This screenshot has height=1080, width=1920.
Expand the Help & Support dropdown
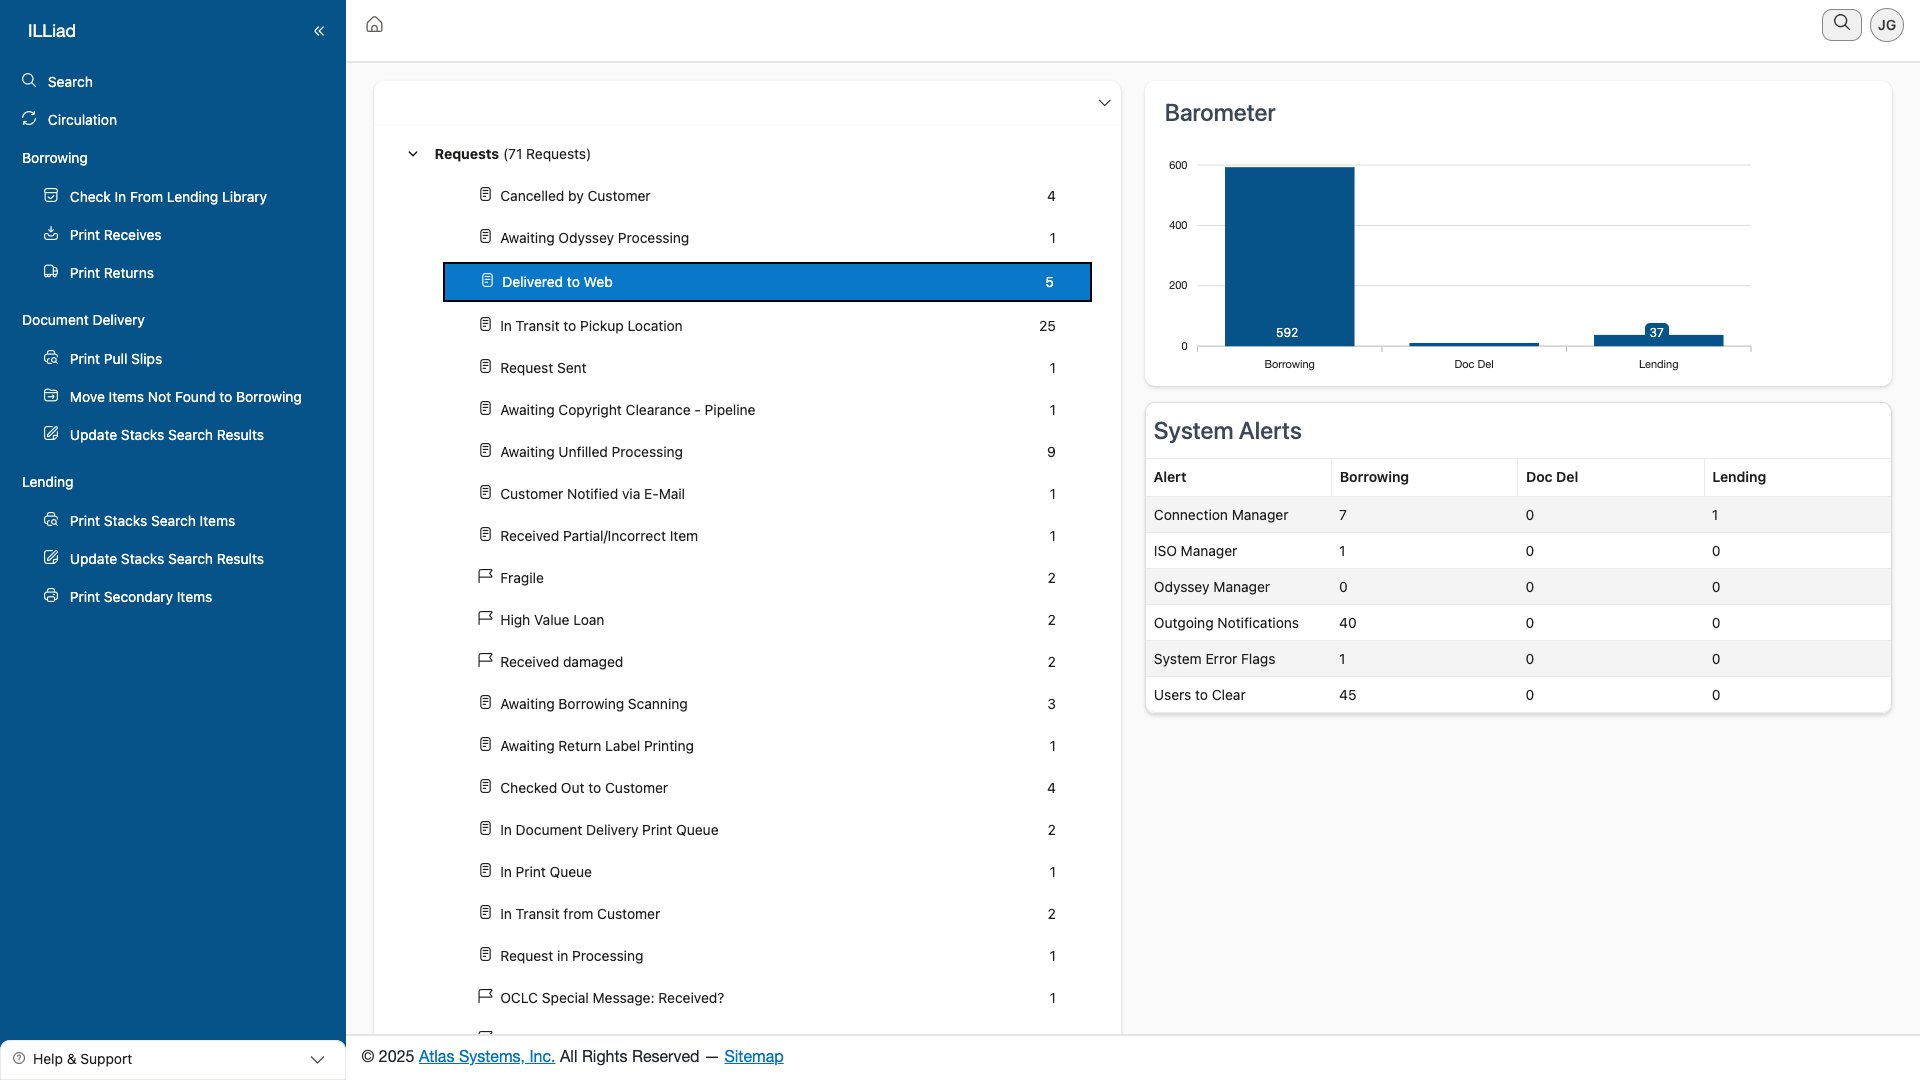coord(317,1059)
